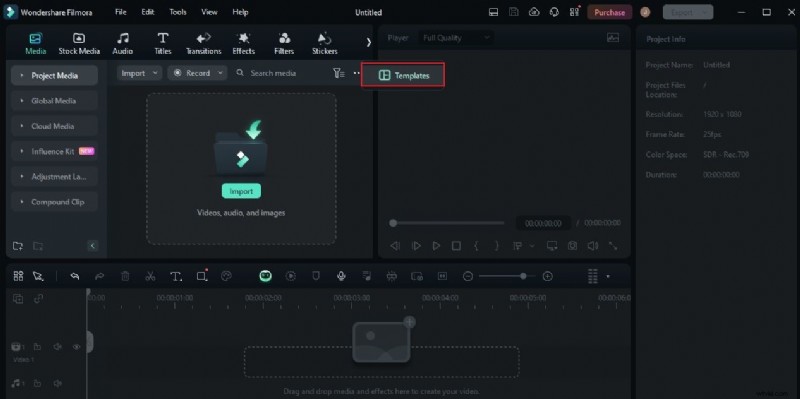Add a new media folder
Viewport: 800px width, 399px height.
(x=18, y=246)
